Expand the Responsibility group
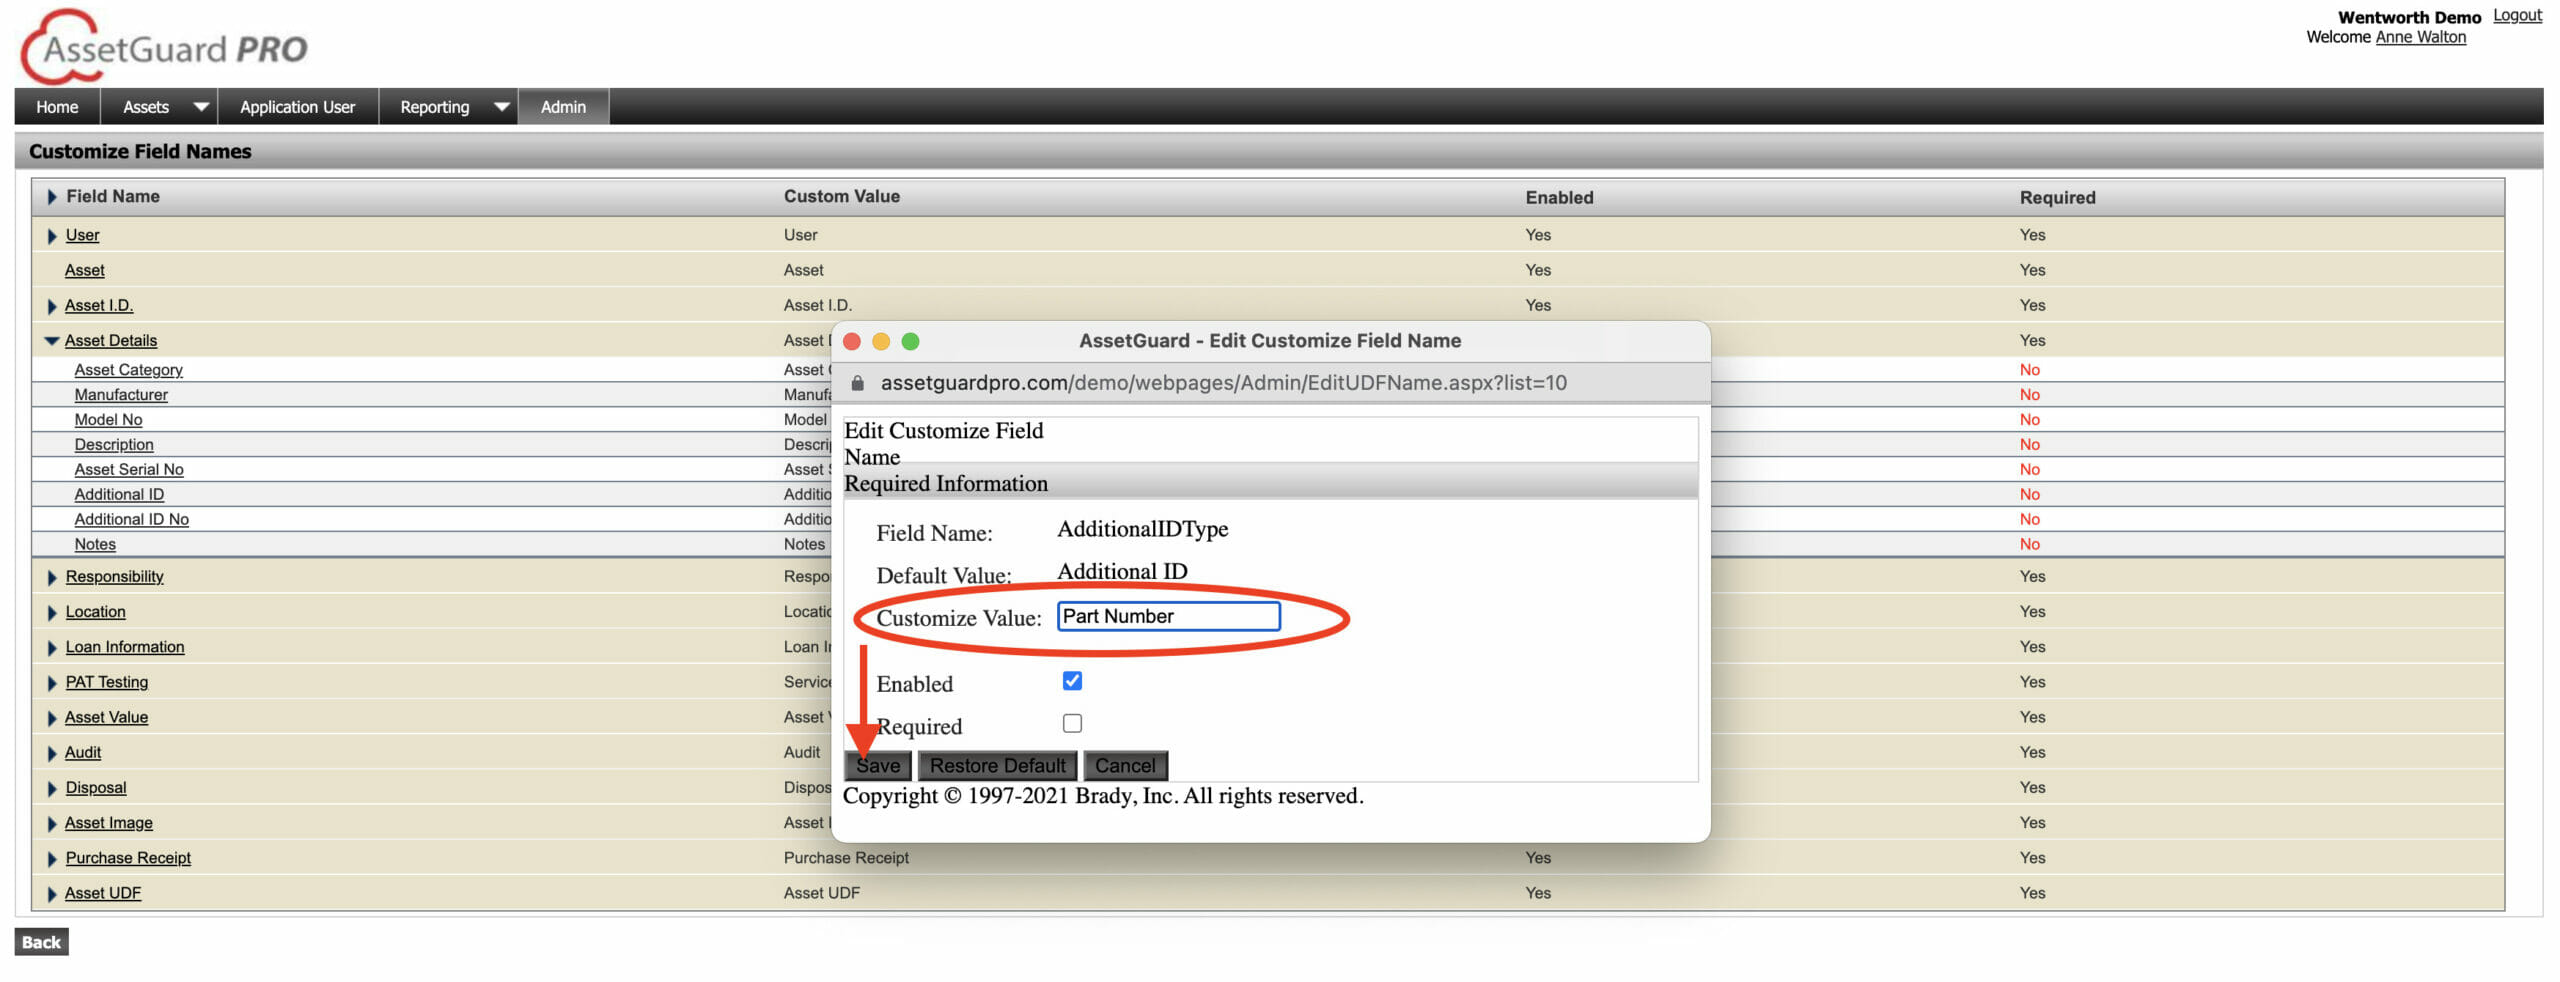The height and width of the screenshot is (982, 2560). (x=52, y=578)
